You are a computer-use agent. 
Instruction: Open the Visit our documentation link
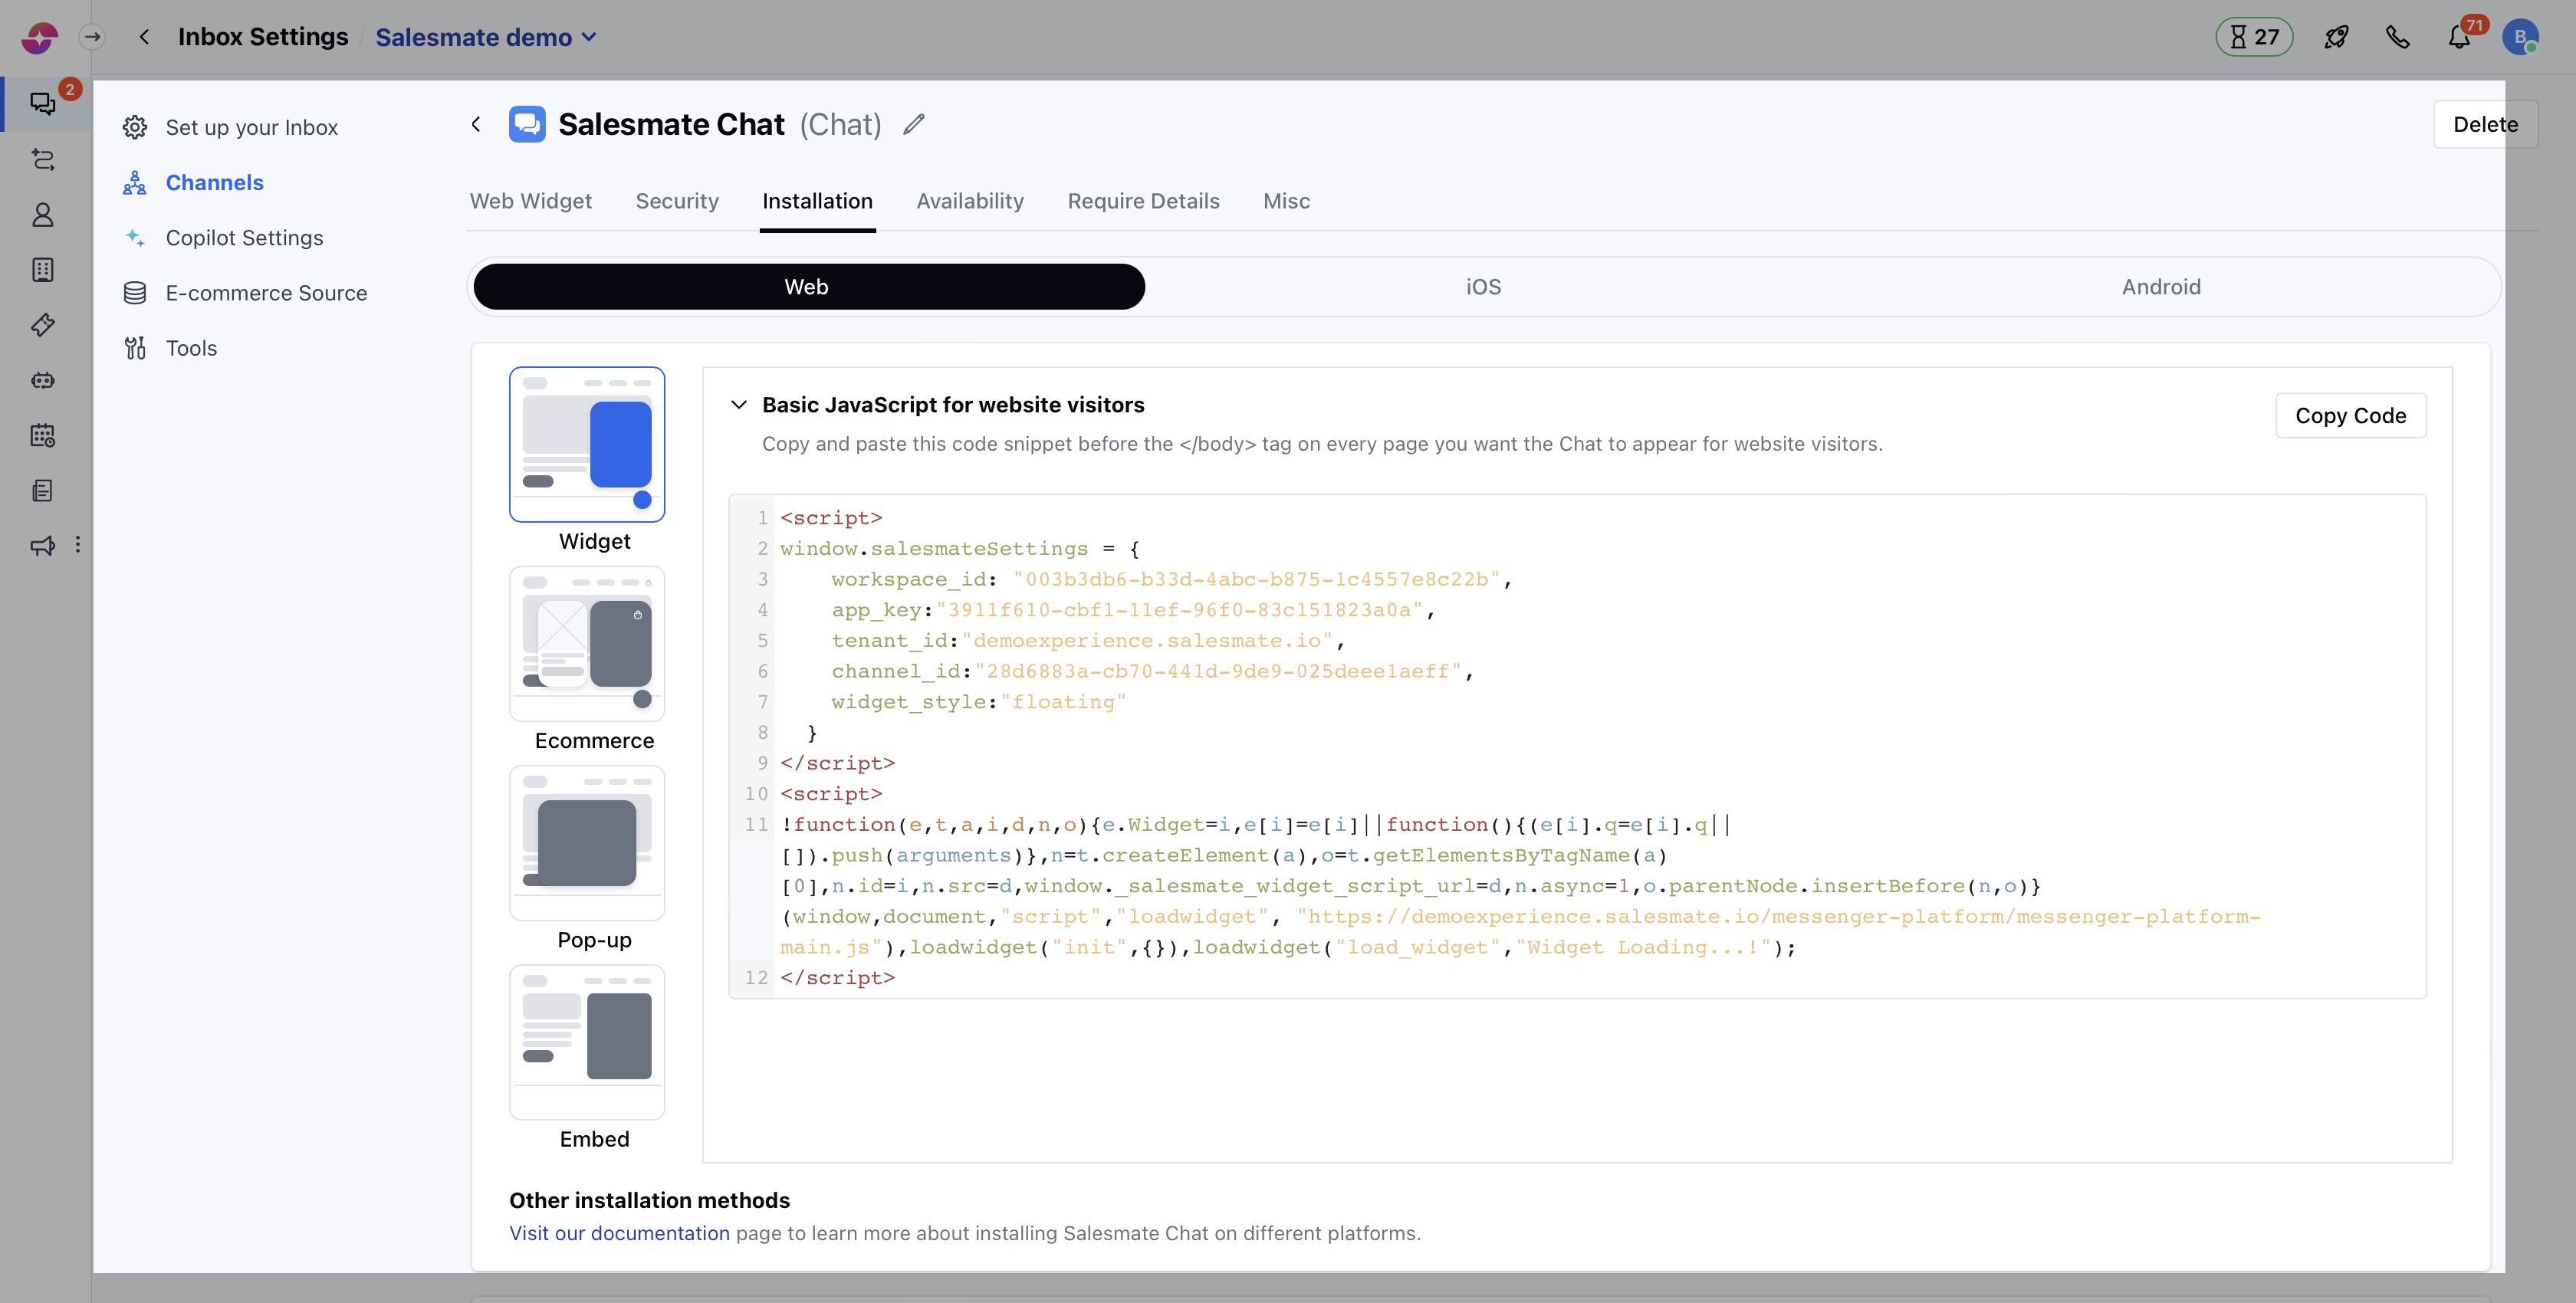[619, 1233]
